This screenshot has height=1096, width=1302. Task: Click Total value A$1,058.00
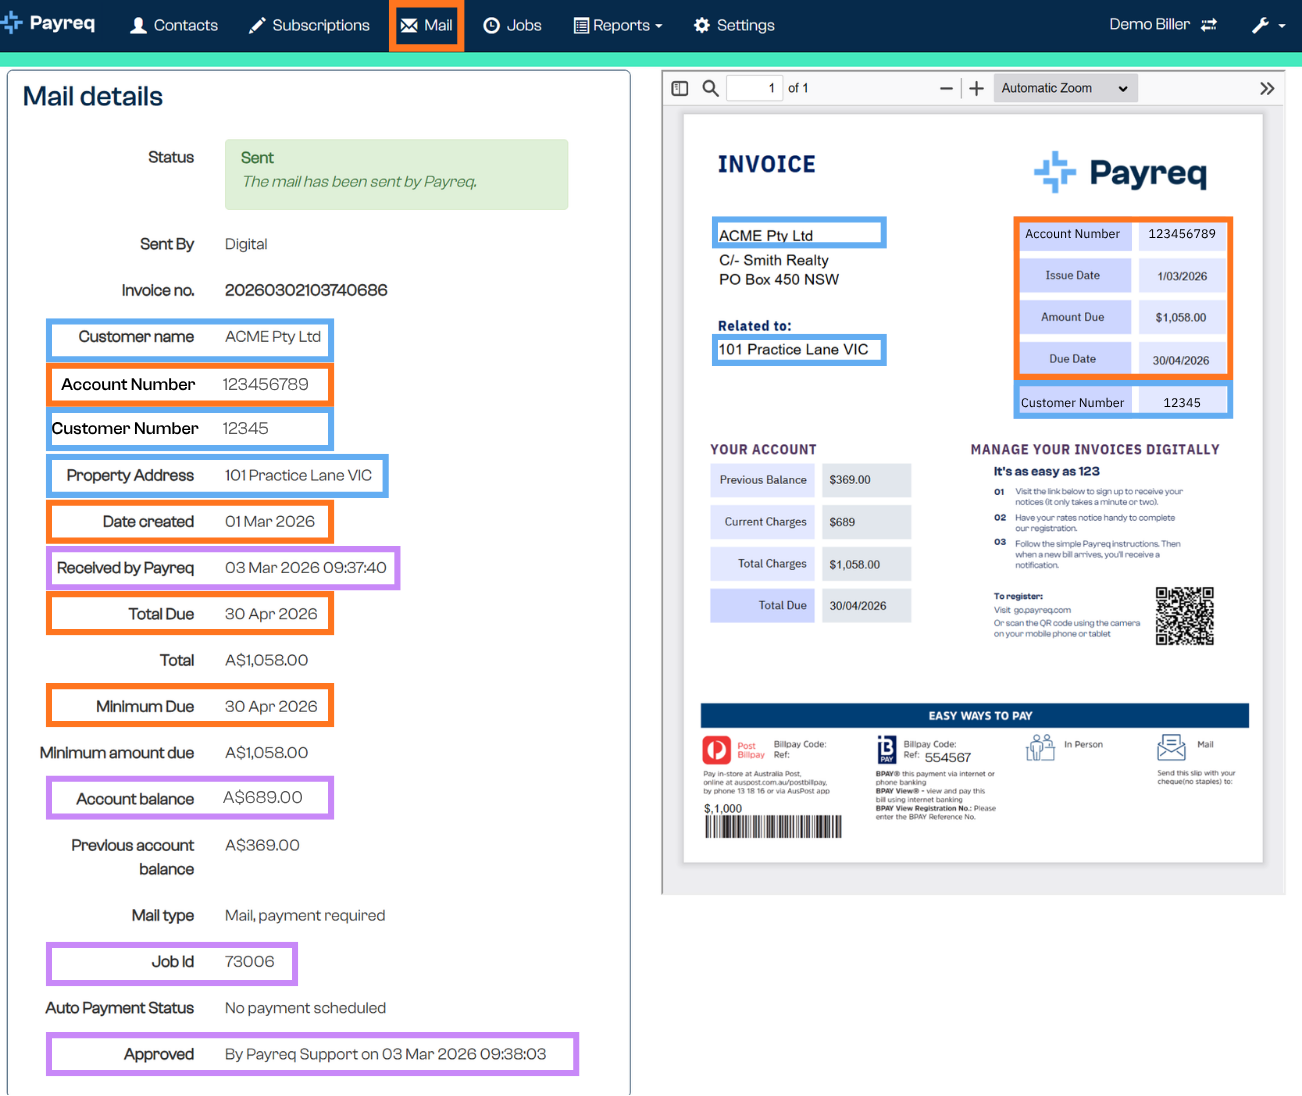tap(266, 660)
